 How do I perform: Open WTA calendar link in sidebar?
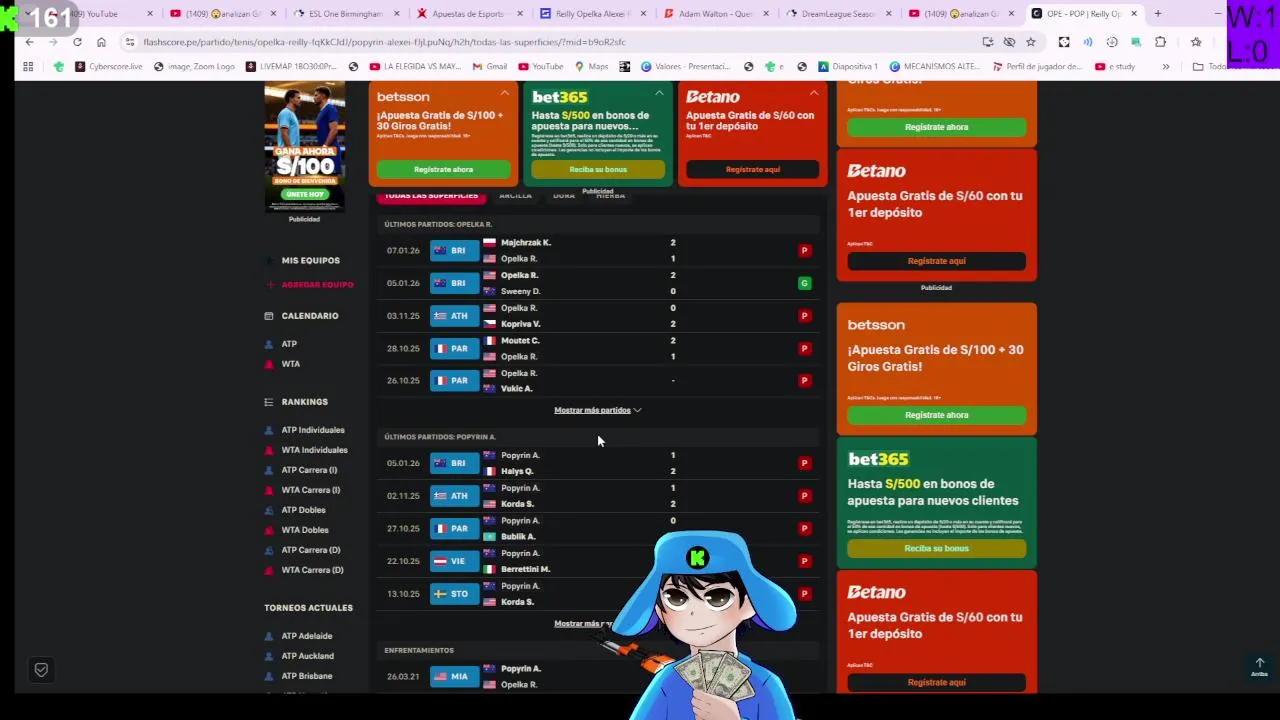(x=290, y=364)
